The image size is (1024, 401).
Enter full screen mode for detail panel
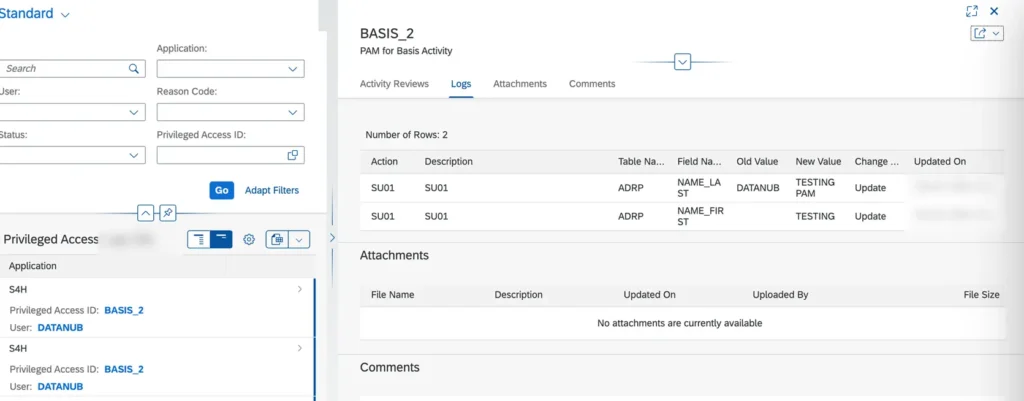971,11
